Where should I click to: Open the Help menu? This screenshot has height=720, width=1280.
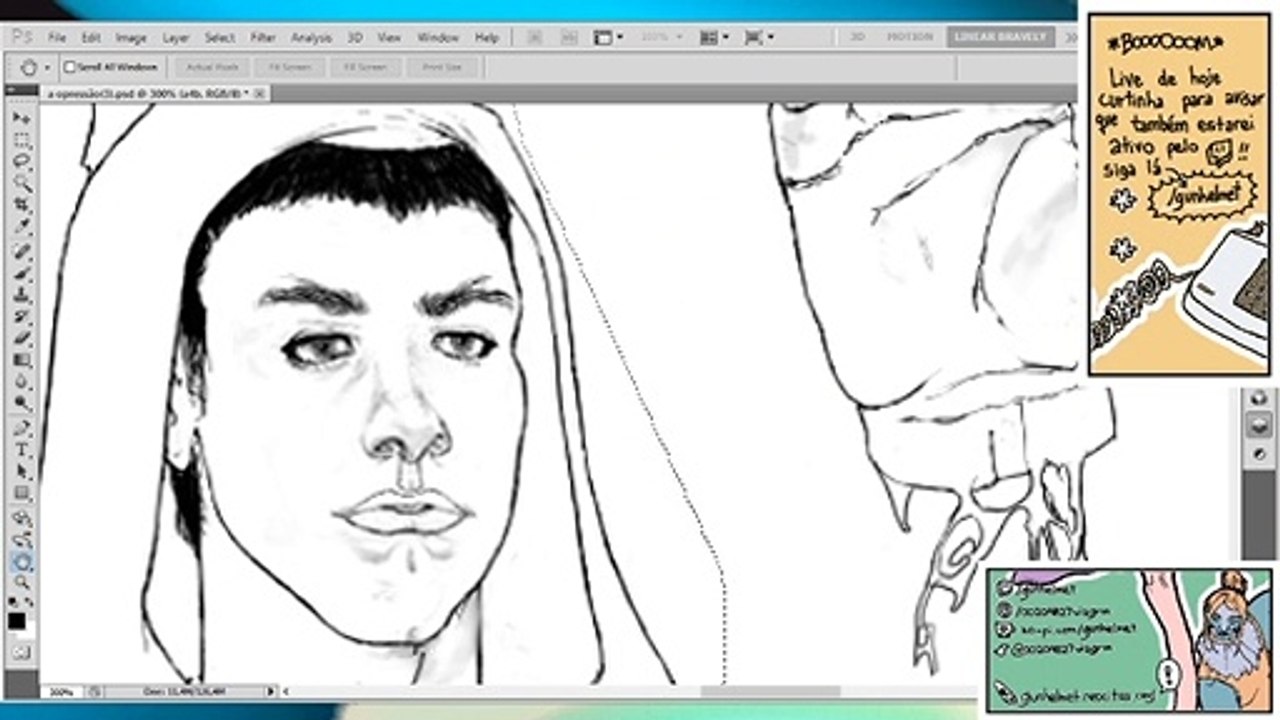click(487, 37)
